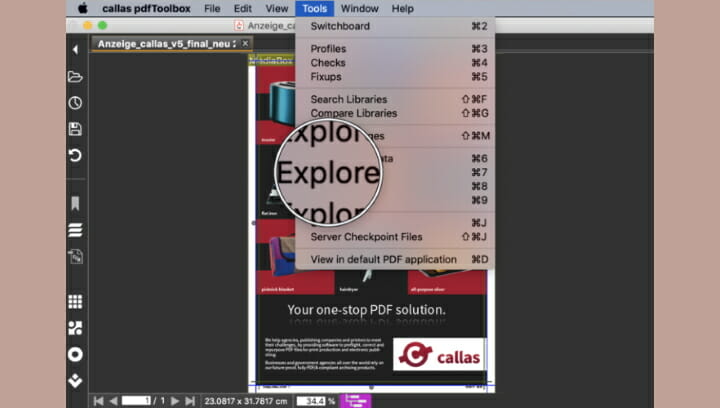
Task: Open the callas pdfToolbox application menu
Action: [x=146, y=8]
